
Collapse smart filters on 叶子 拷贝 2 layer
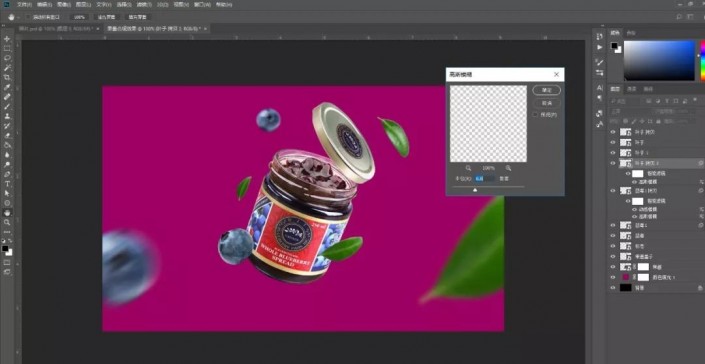701,163
